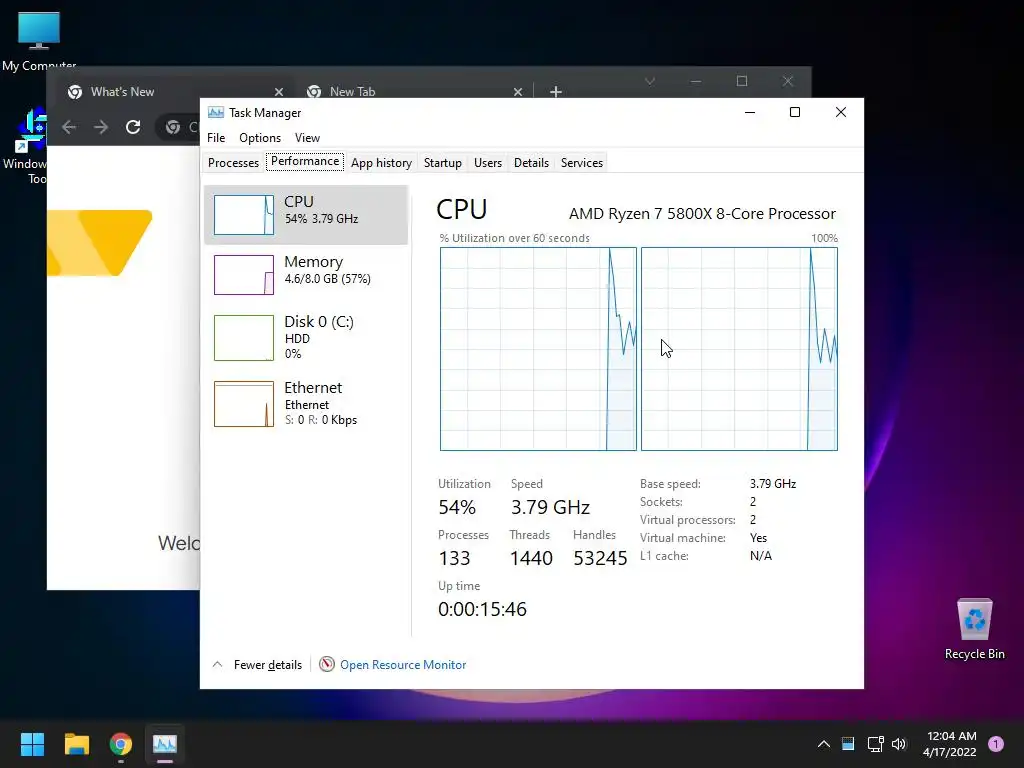Open the Recycle Bin desktop icon
The image size is (1024, 768).
pyautogui.click(x=974, y=629)
